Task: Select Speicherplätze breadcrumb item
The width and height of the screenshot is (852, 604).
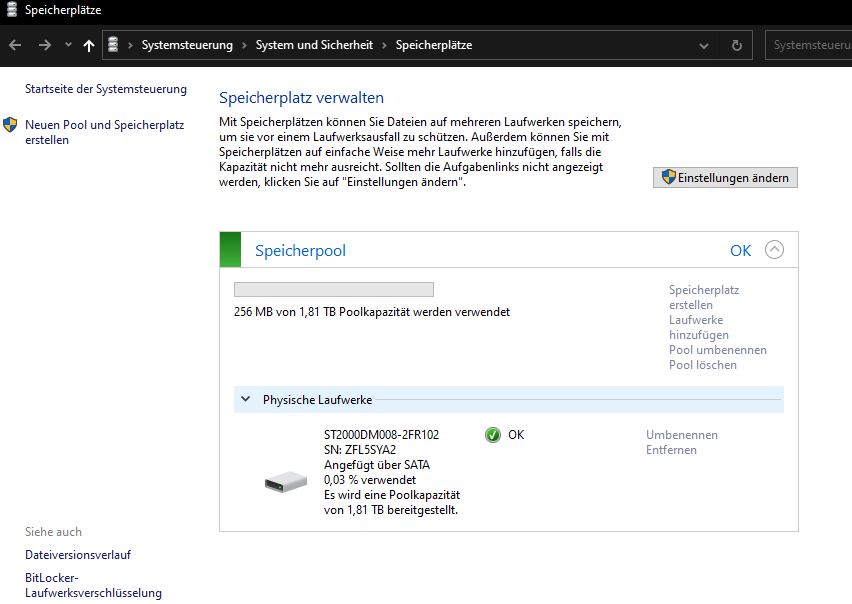Action: 434,45
